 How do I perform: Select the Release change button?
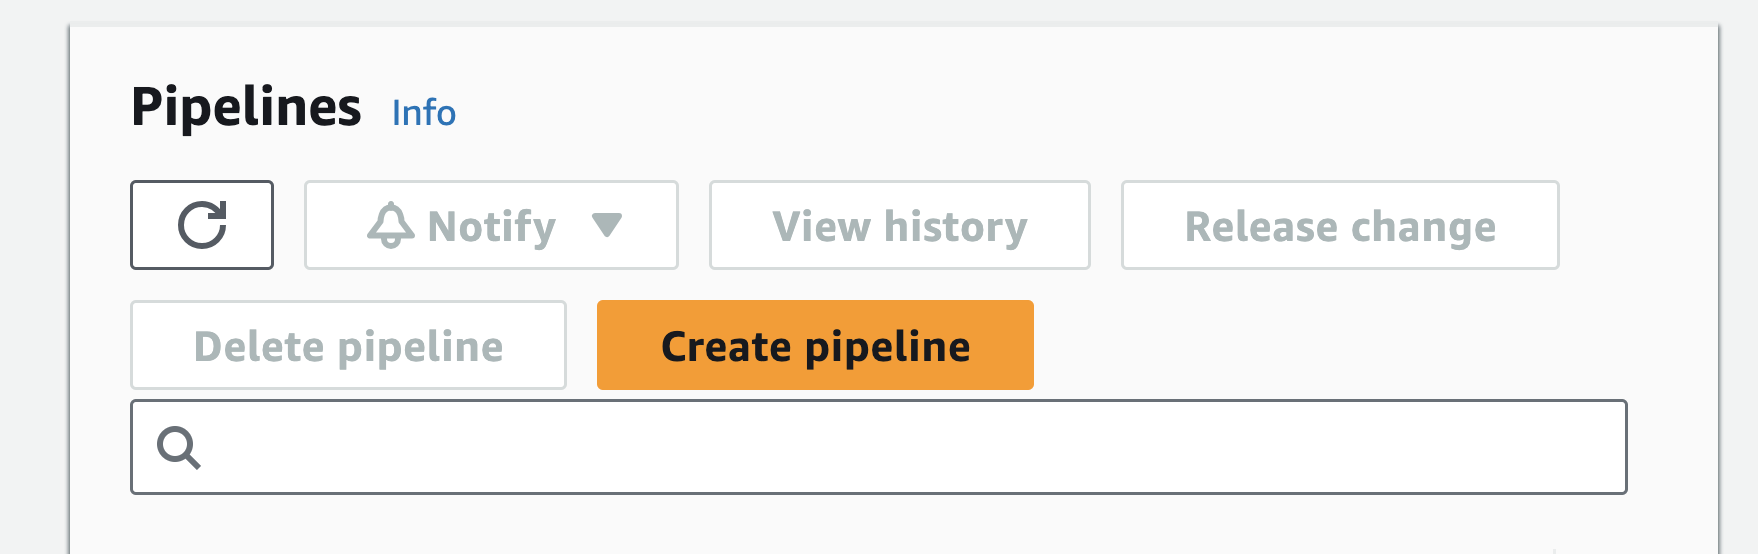(x=1340, y=225)
